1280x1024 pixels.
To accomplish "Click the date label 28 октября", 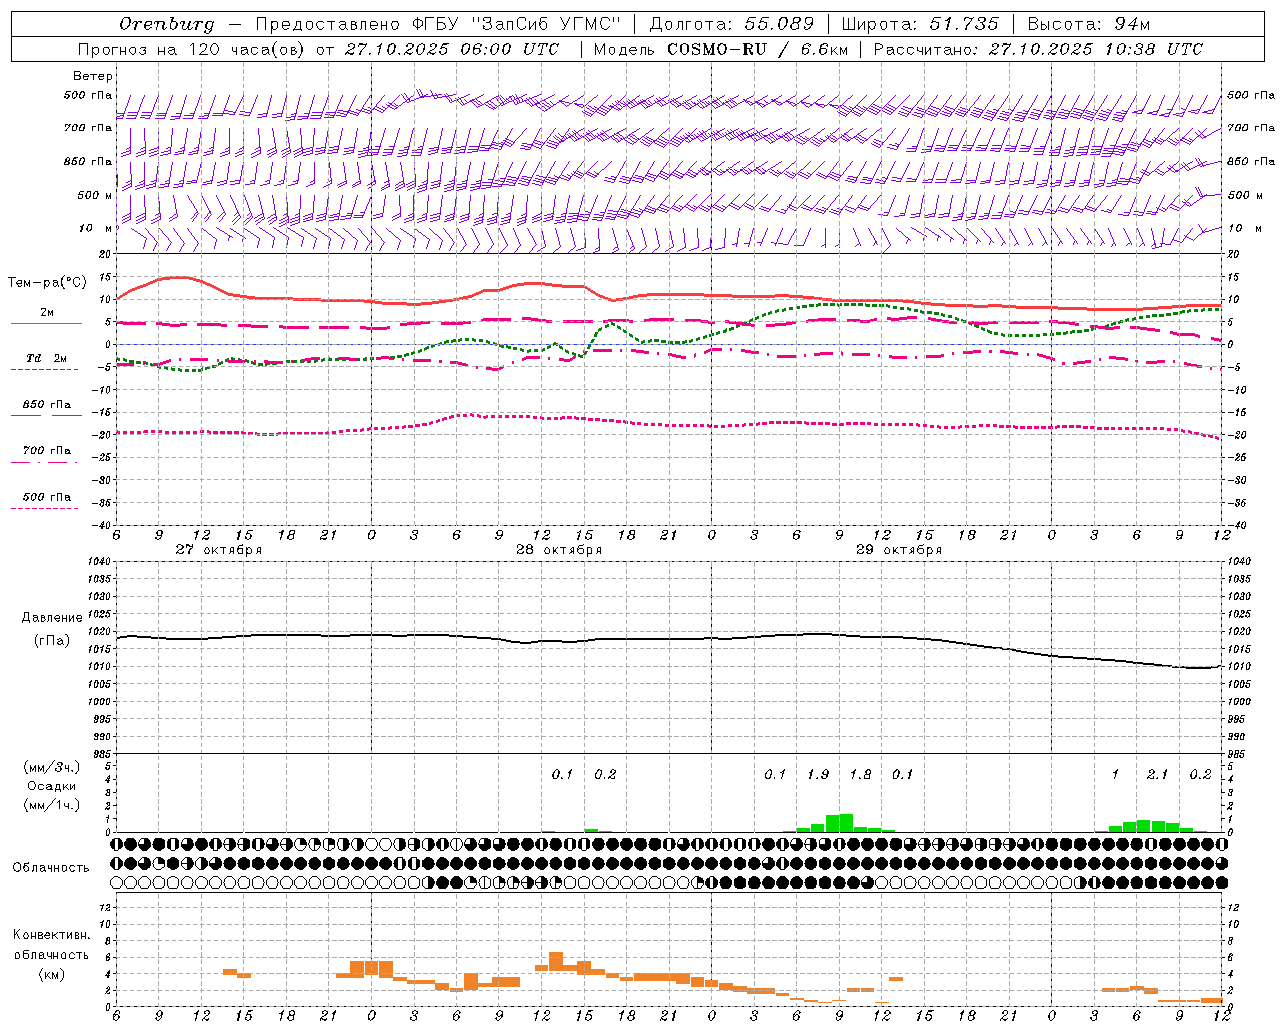I will point(559,550).
